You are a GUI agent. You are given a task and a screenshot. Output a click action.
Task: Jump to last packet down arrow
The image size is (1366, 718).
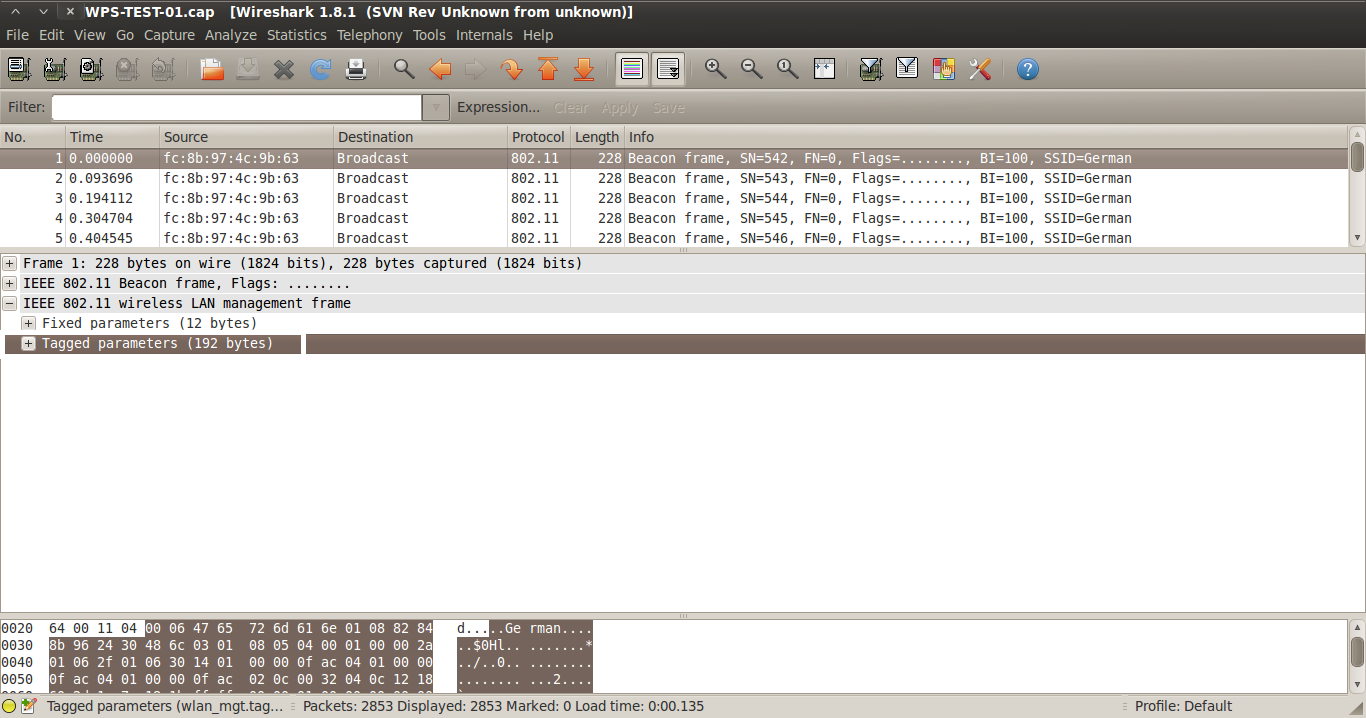pos(584,69)
